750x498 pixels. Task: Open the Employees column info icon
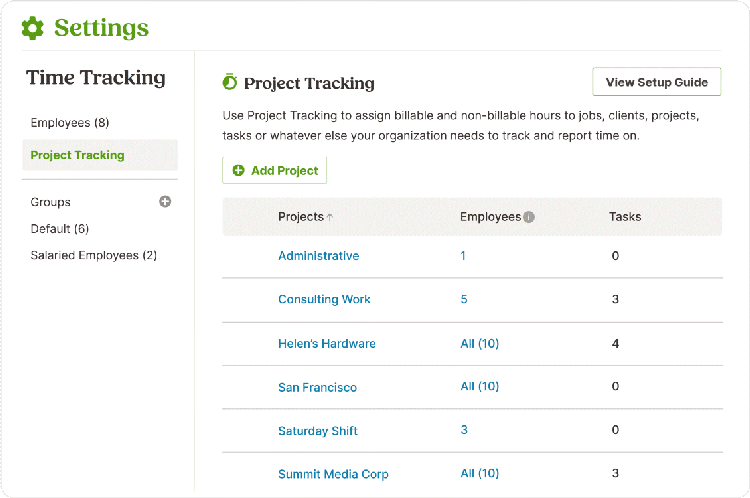tap(529, 217)
